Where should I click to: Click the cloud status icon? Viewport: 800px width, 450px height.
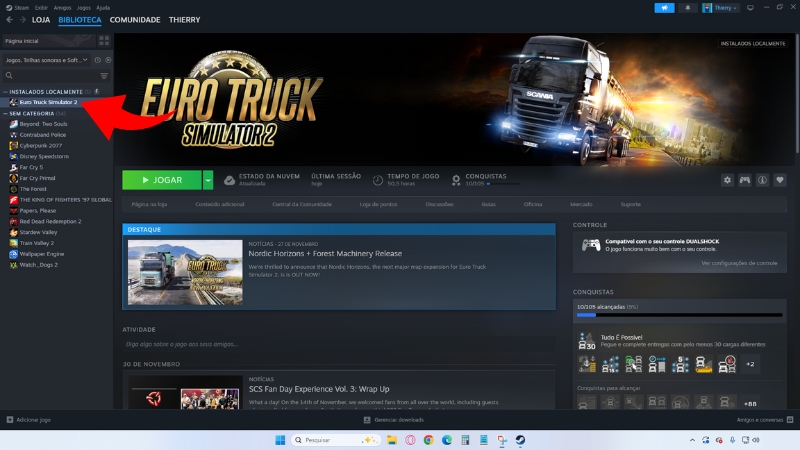230,180
